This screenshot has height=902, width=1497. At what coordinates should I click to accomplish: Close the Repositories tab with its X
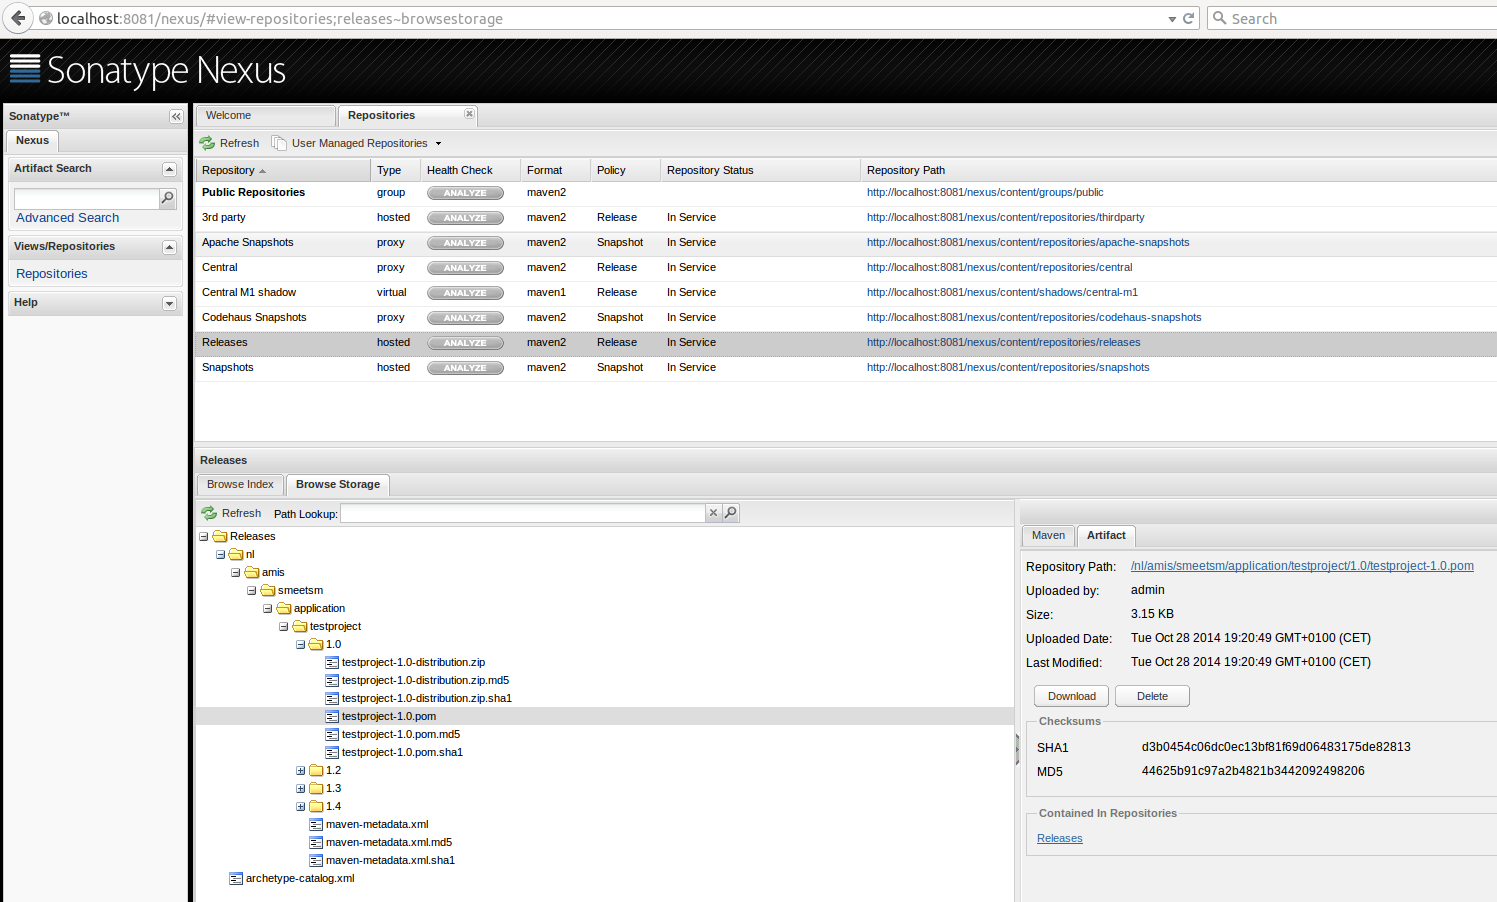[x=469, y=114]
